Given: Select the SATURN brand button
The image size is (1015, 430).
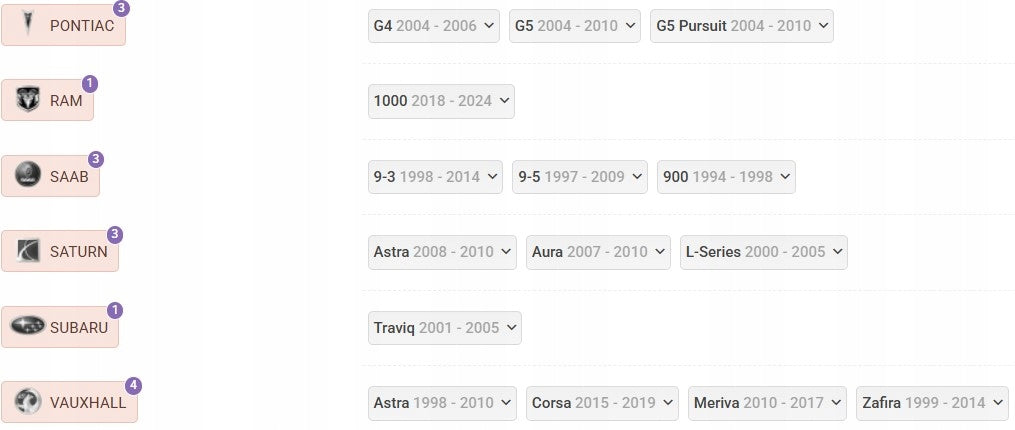Looking at the screenshot, I should 60,252.
